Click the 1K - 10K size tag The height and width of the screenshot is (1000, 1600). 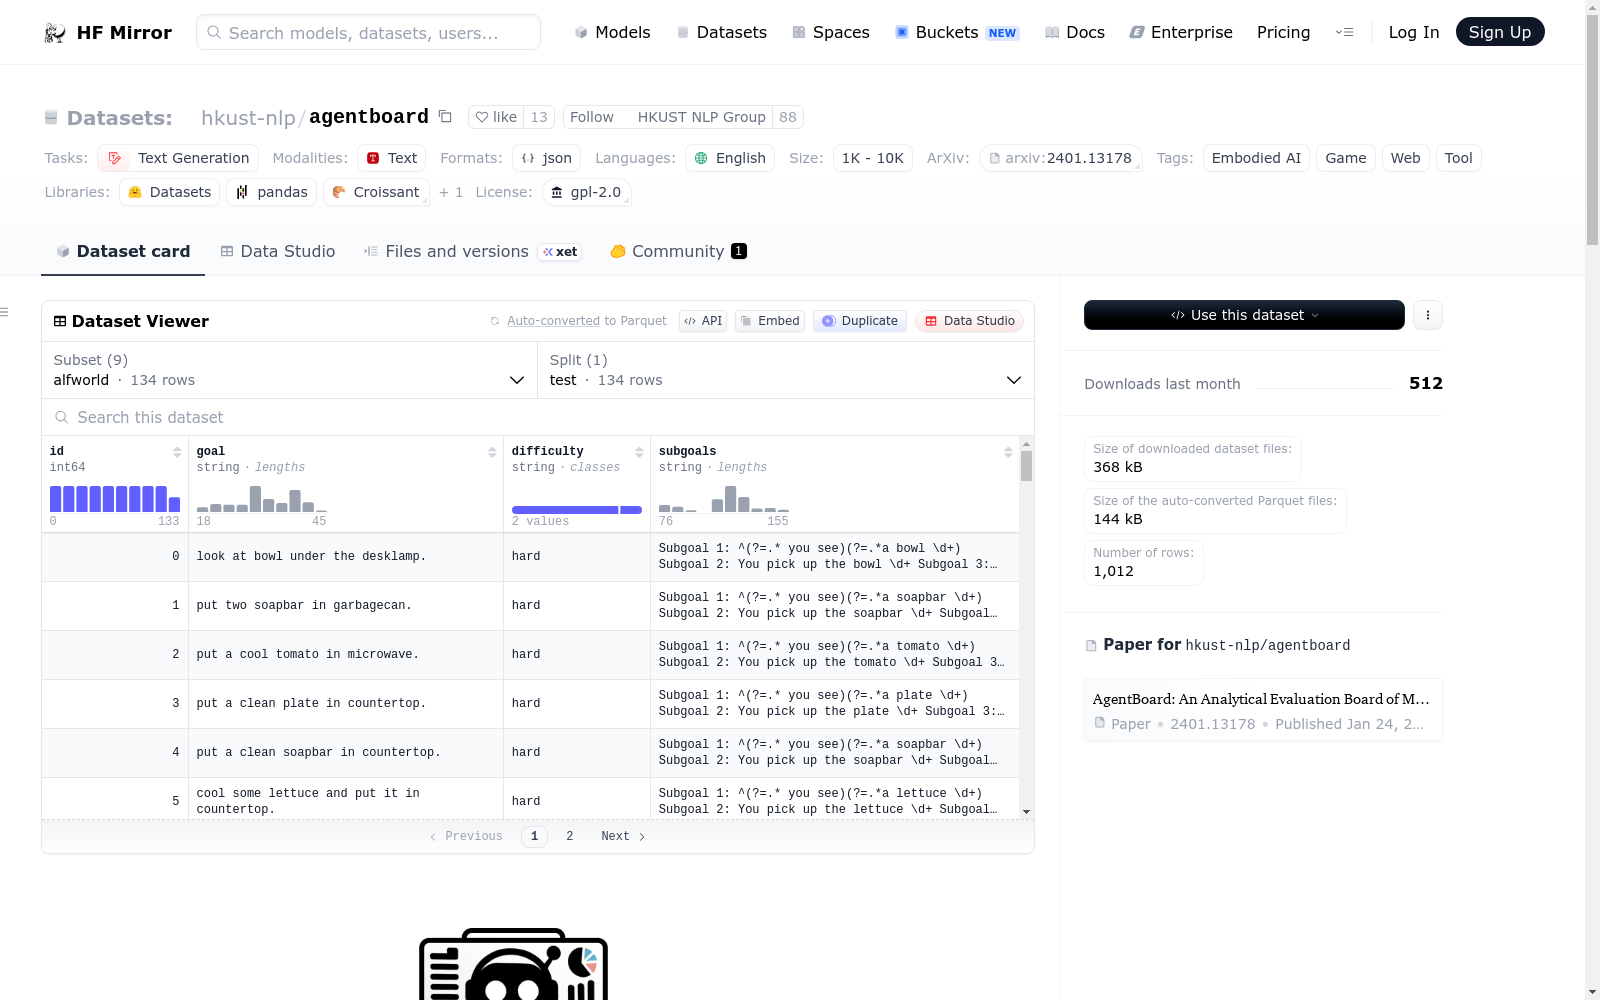click(873, 158)
